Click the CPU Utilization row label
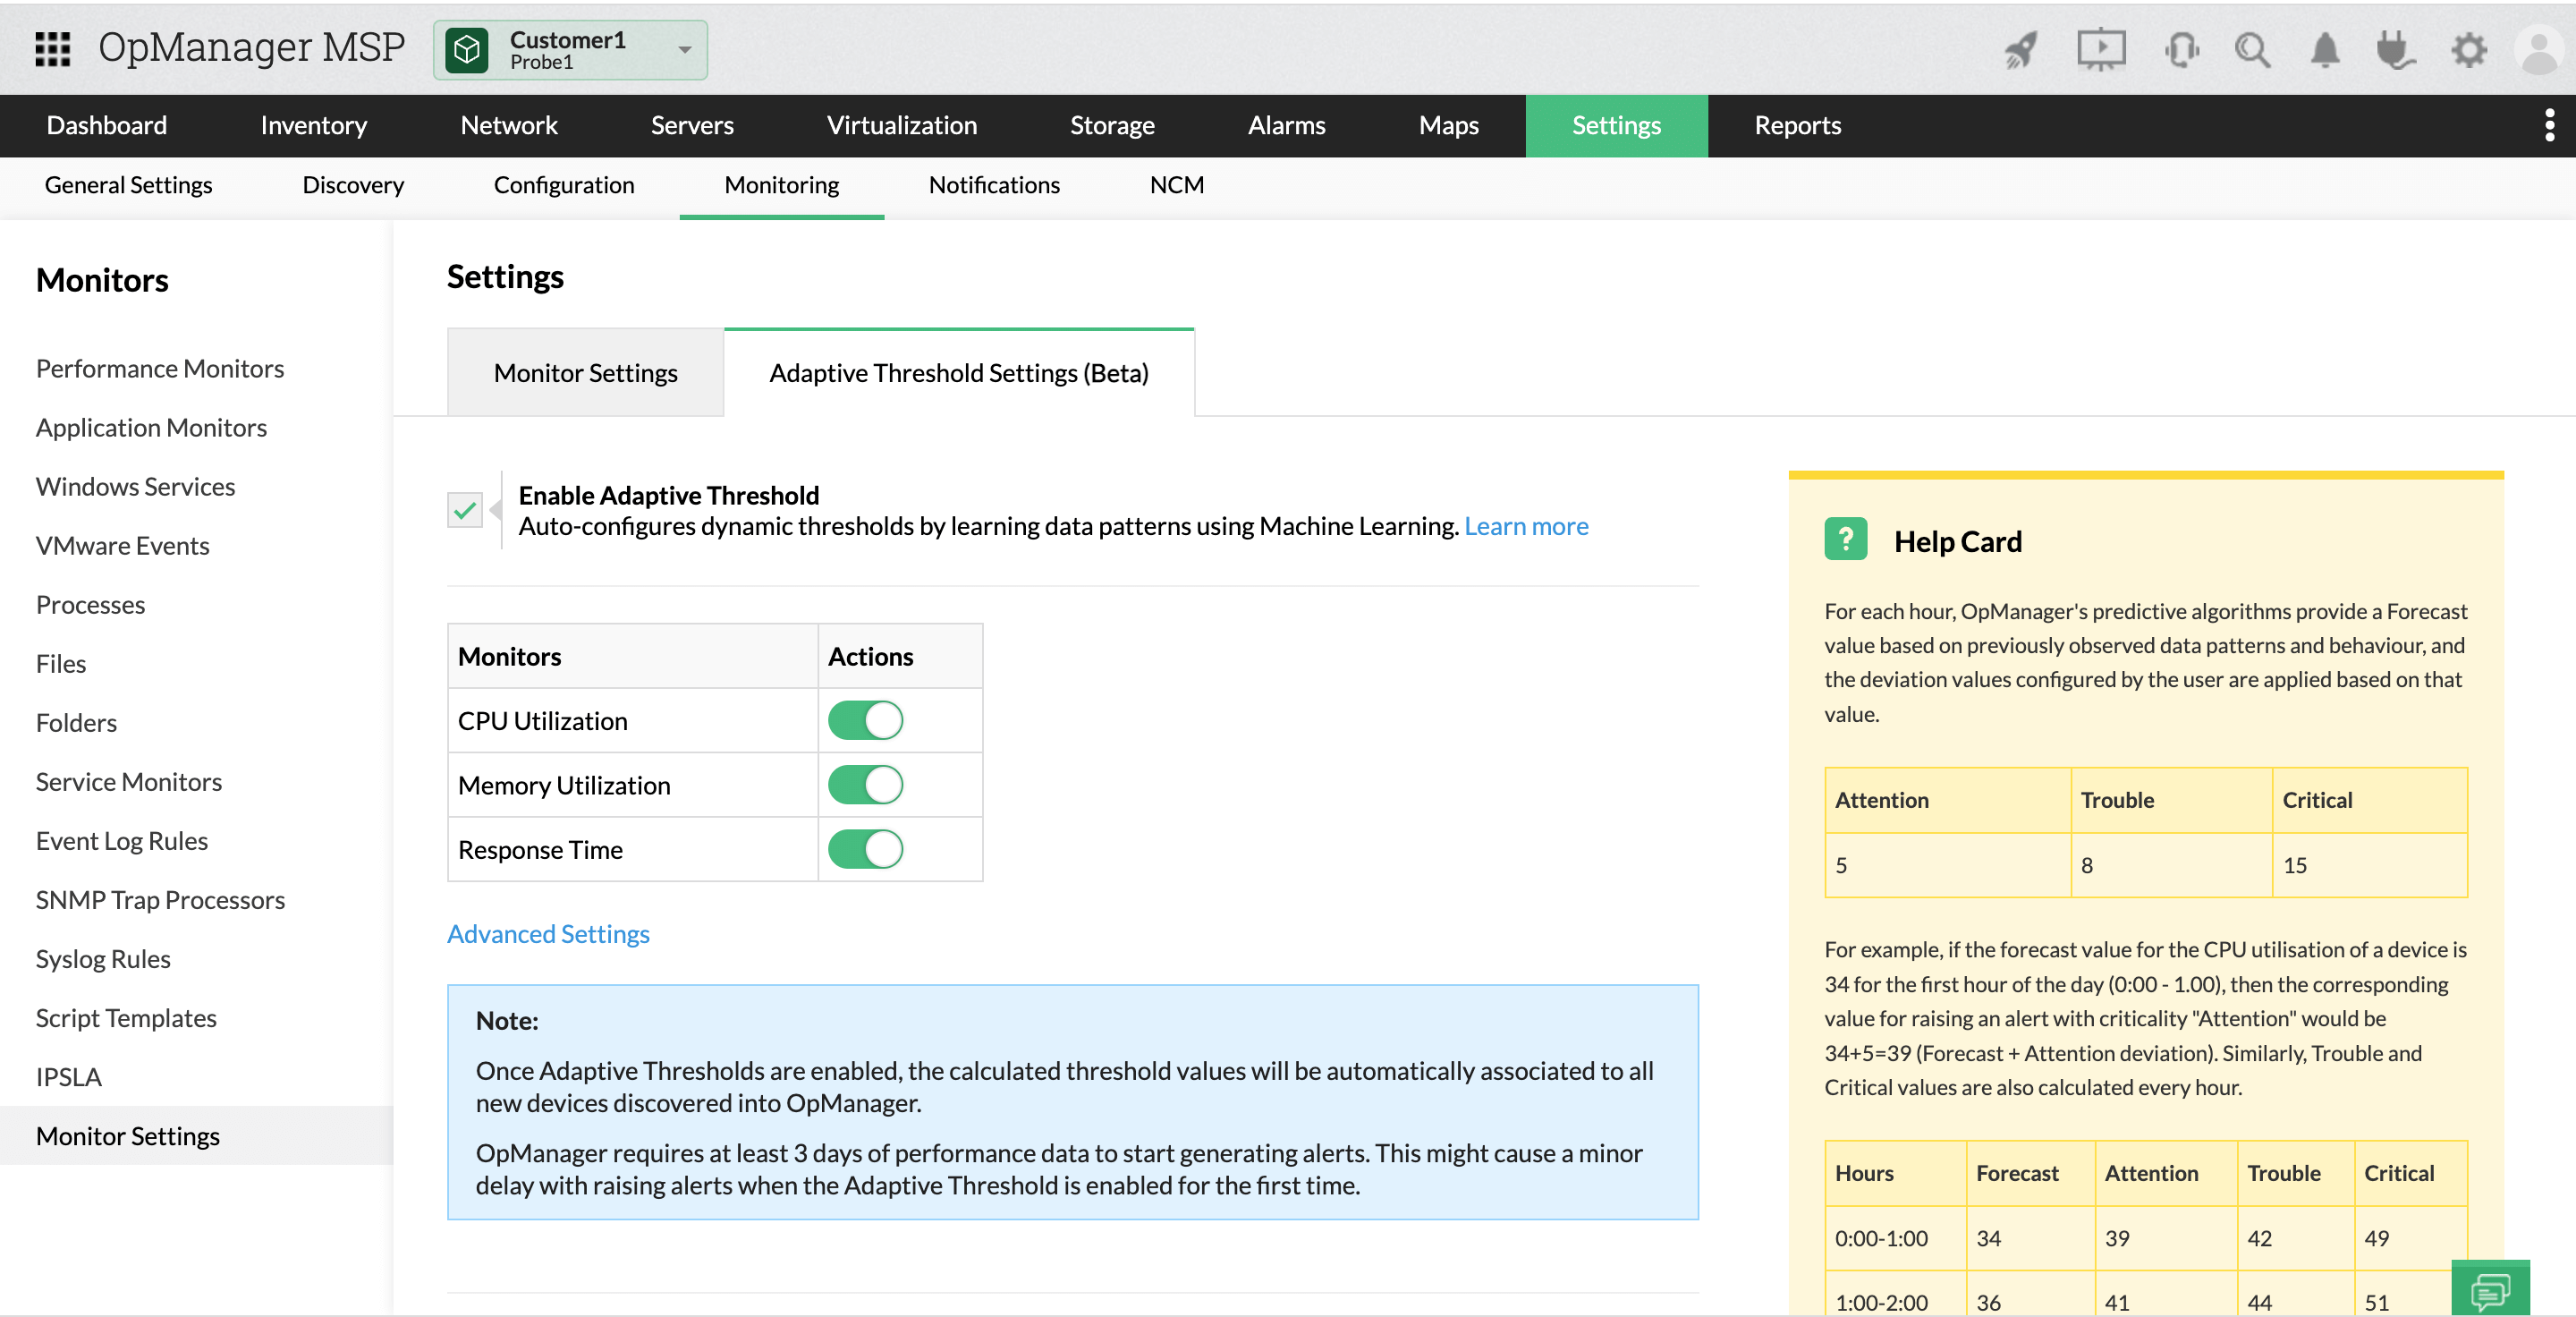This screenshot has height=1317, width=2576. (x=542, y=720)
